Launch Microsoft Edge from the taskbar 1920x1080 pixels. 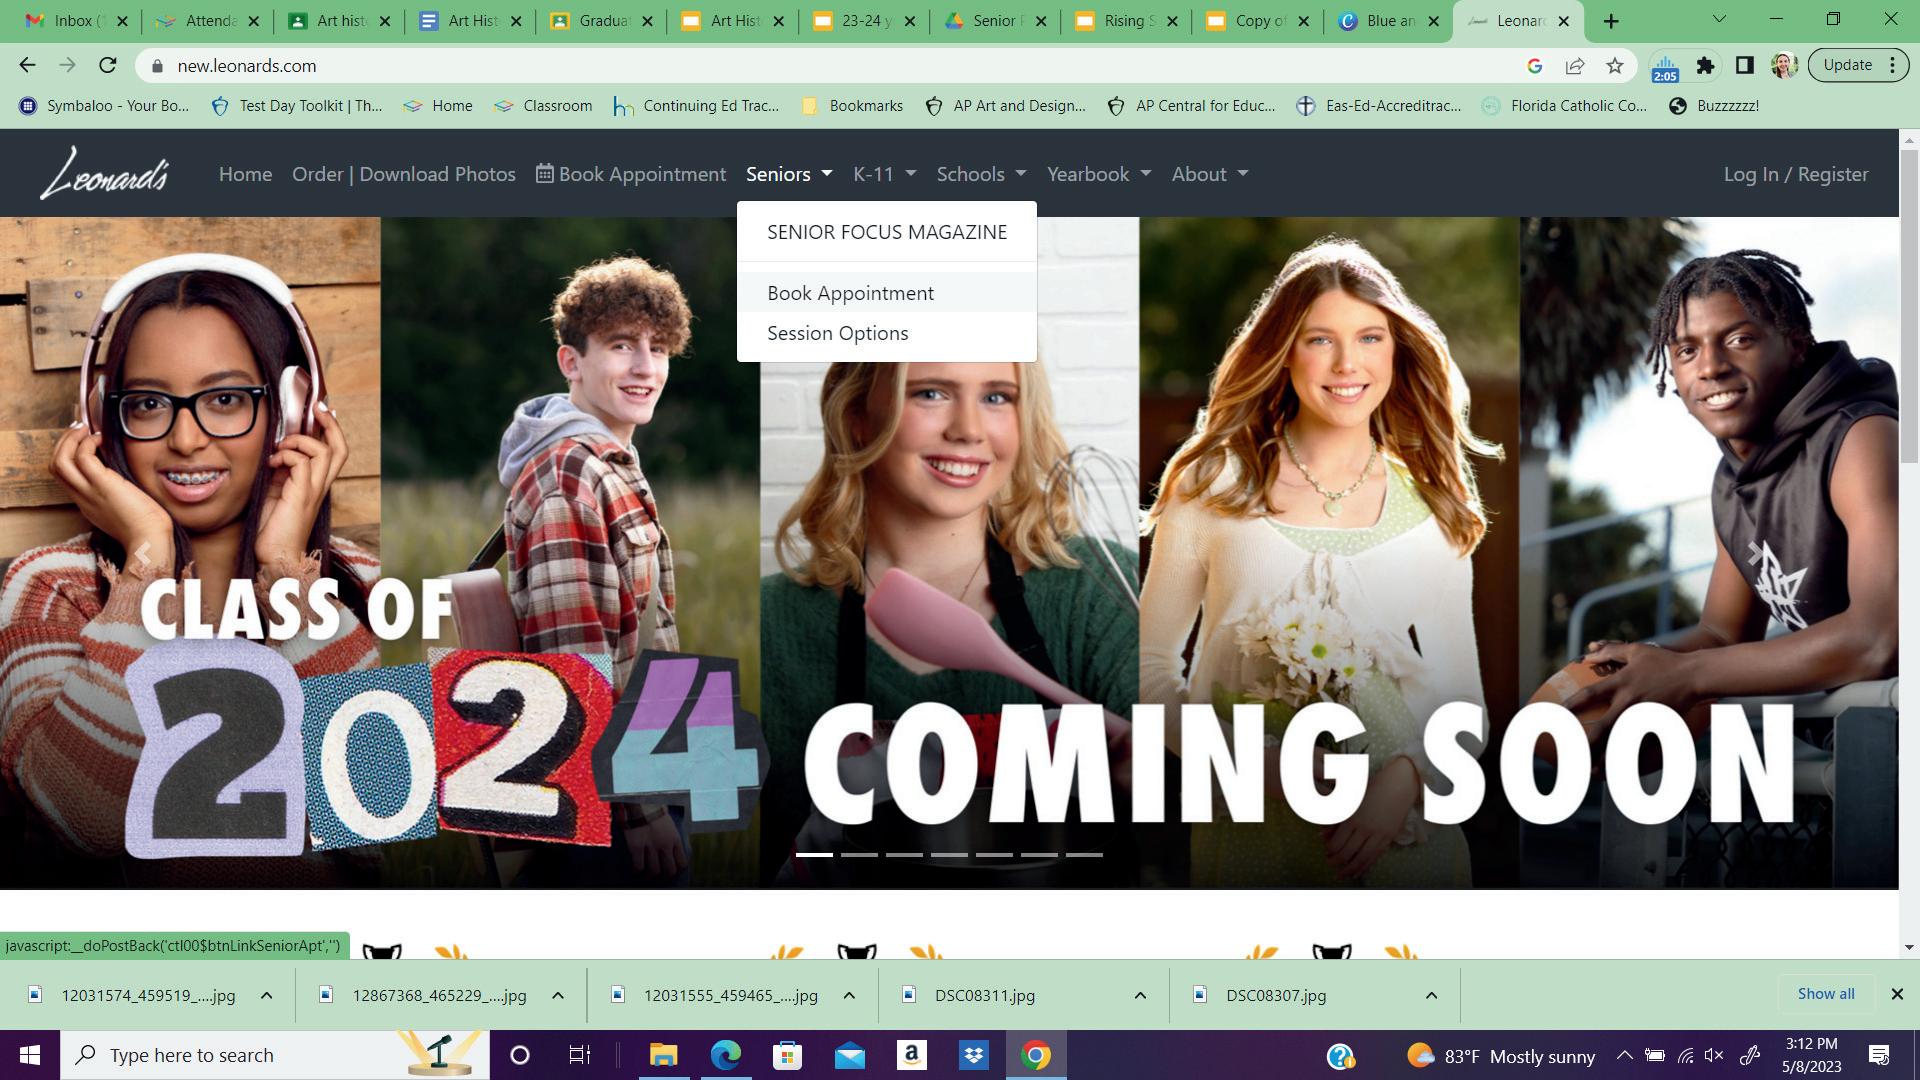pyautogui.click(x=726, y=1055)
